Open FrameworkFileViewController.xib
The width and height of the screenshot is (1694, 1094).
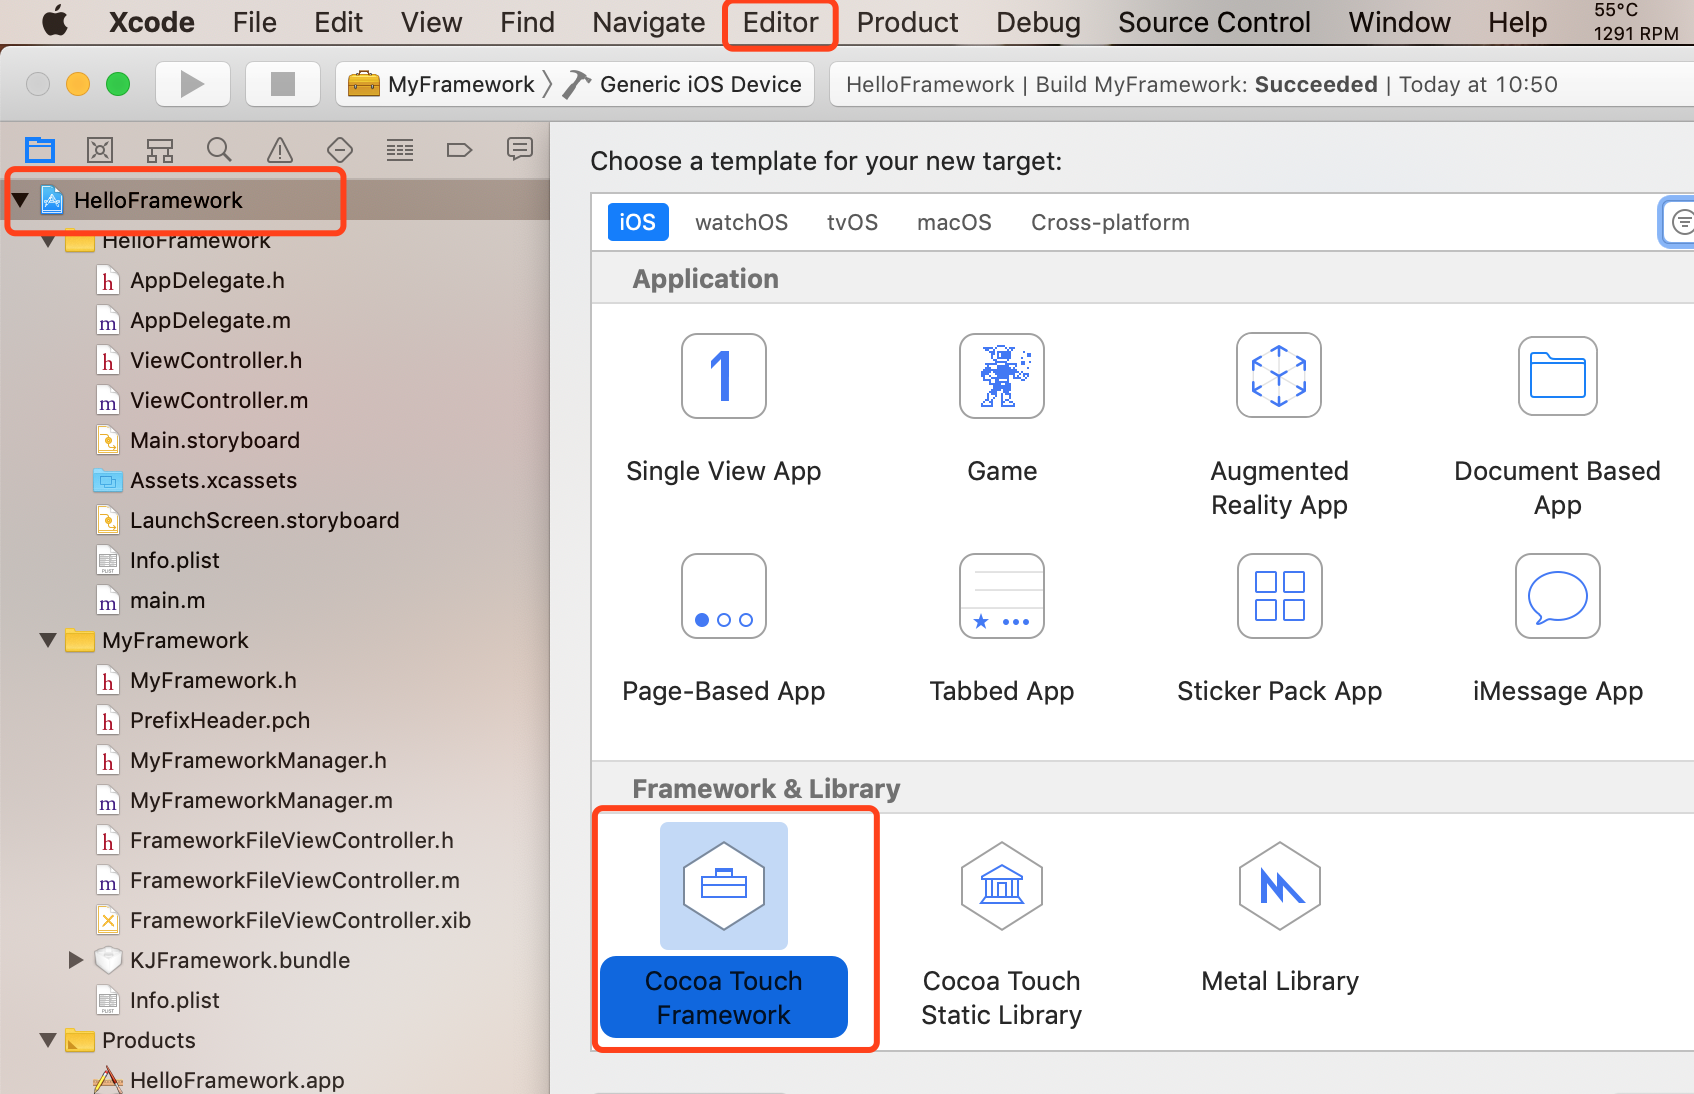300,920
